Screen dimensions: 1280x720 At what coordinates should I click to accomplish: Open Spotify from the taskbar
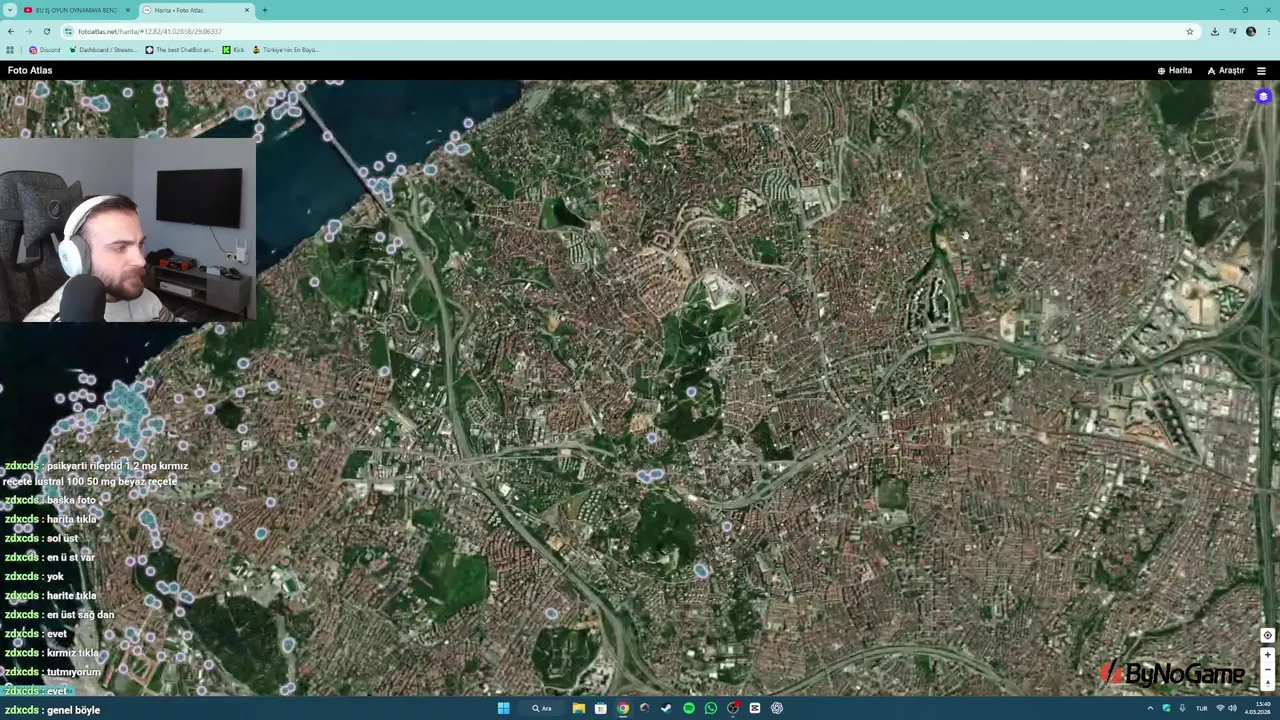tap(689, 708)
